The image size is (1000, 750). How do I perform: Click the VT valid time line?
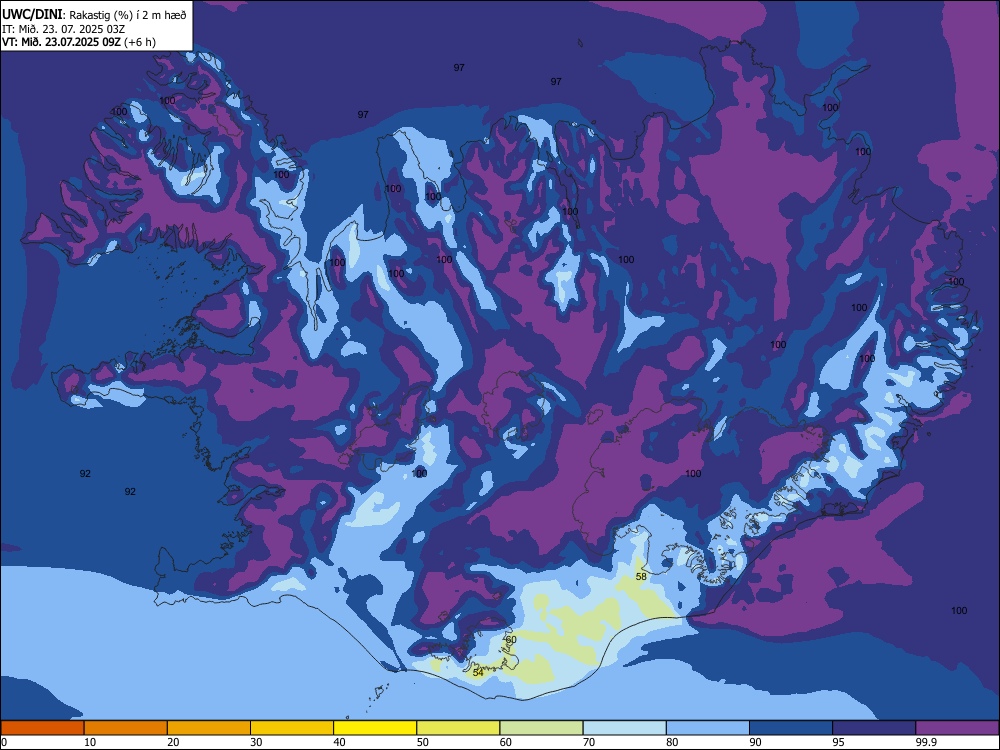coord(78,42)
